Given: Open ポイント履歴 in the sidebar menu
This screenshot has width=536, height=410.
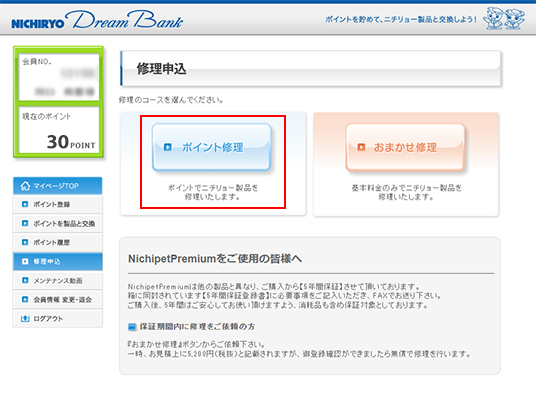Looking at the screenshot, I should pyautogui.click(x=57, y=242).
